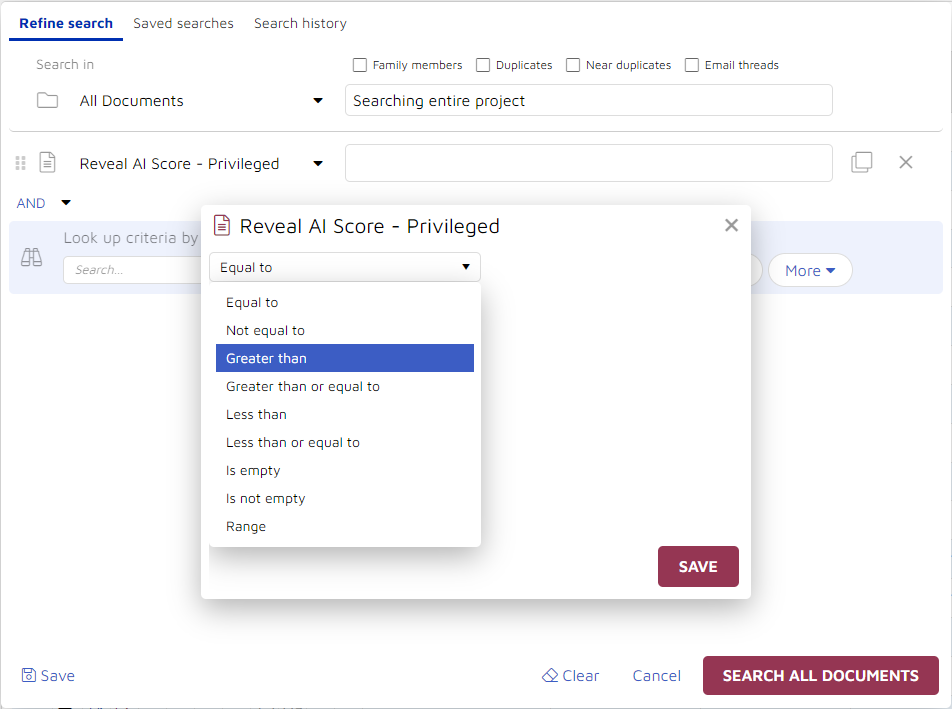Focus the Reveal AI Score value field

588,163
